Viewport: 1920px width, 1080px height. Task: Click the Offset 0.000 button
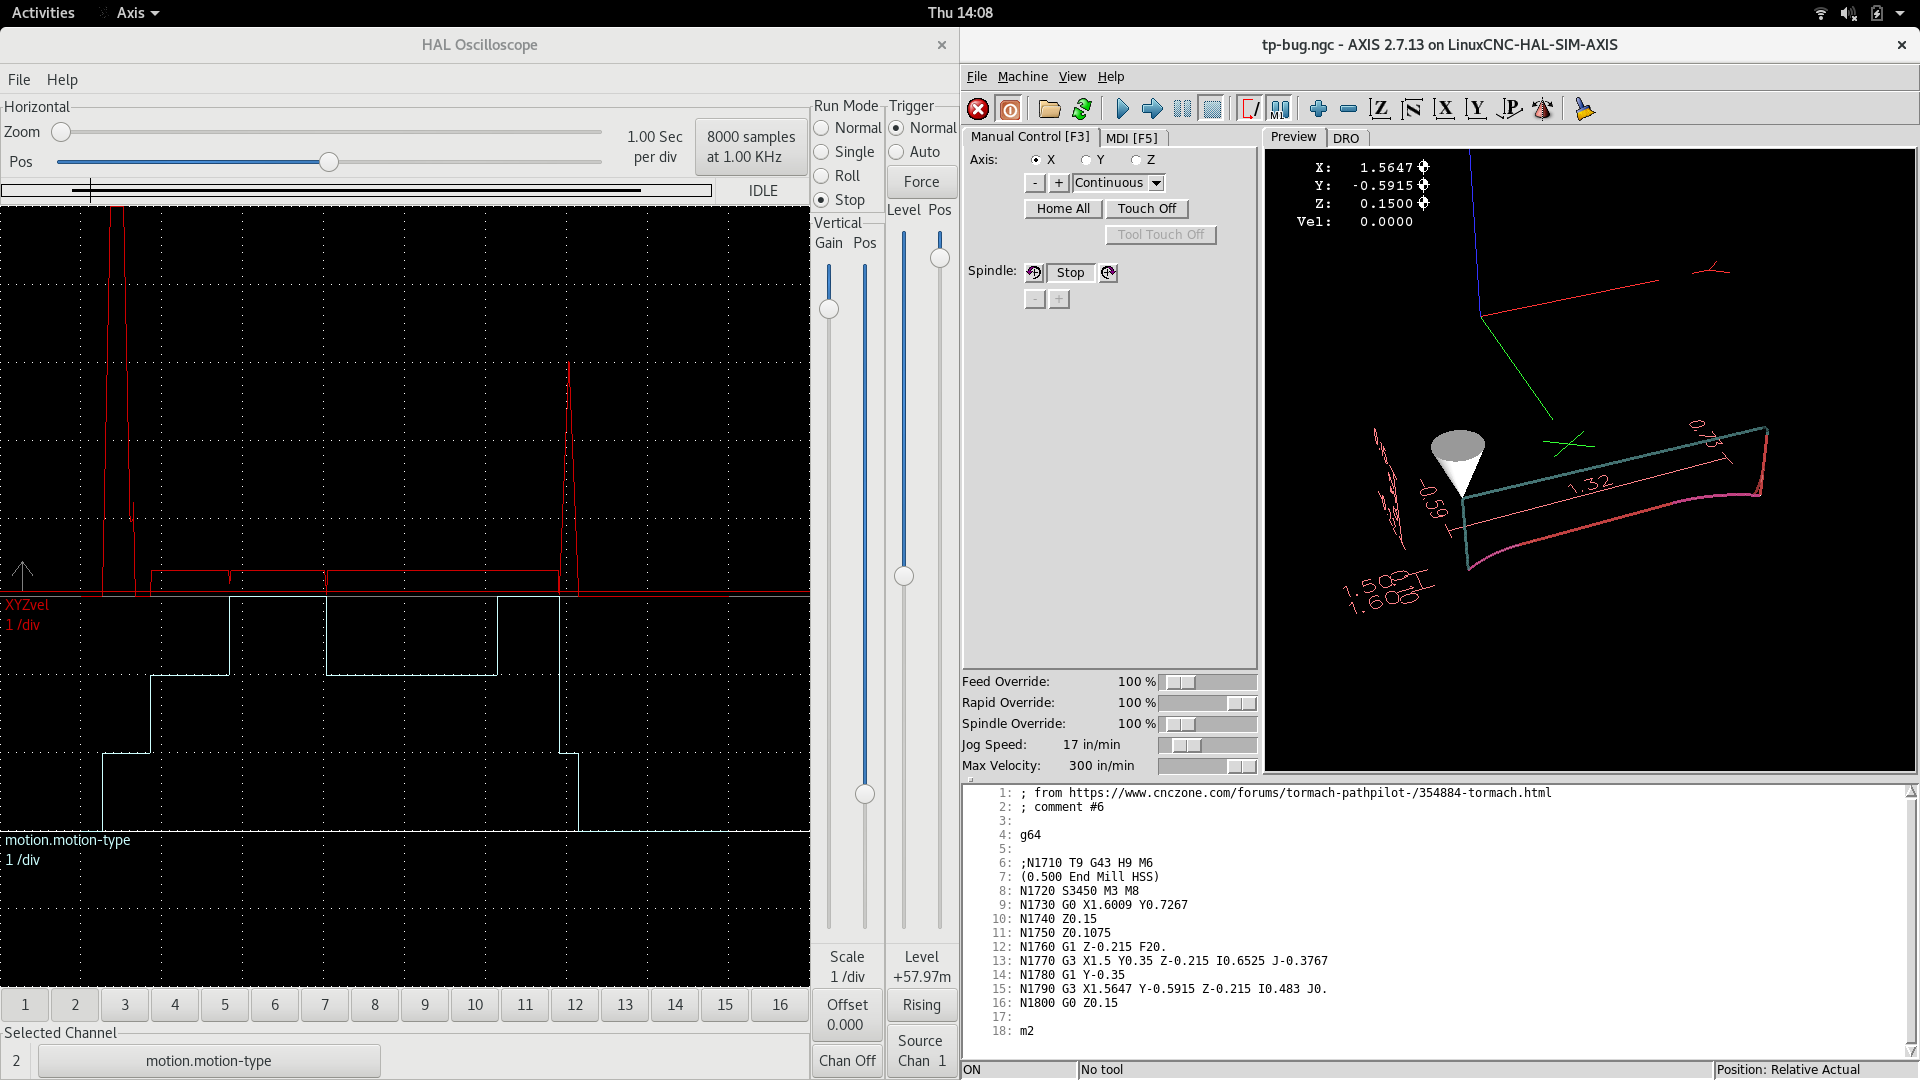coord(847,1015)
